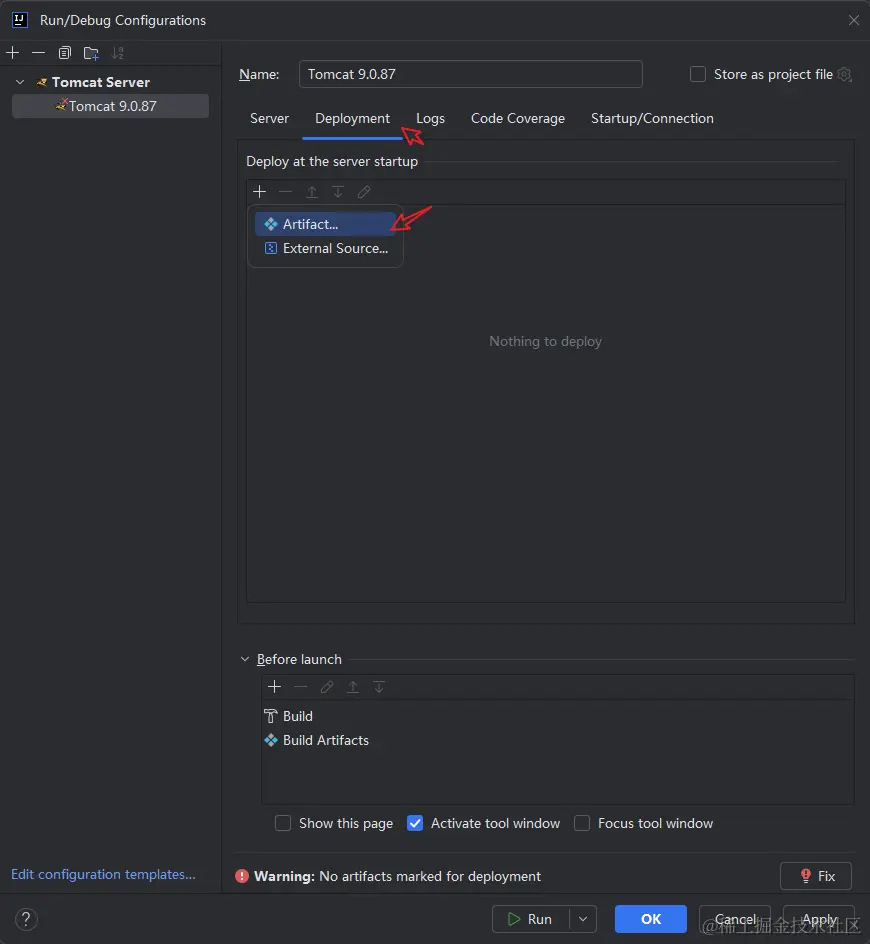Viewport: 870px width, 944px height.
Task: Click the Fix button
Action: click(x=816, y=876)
